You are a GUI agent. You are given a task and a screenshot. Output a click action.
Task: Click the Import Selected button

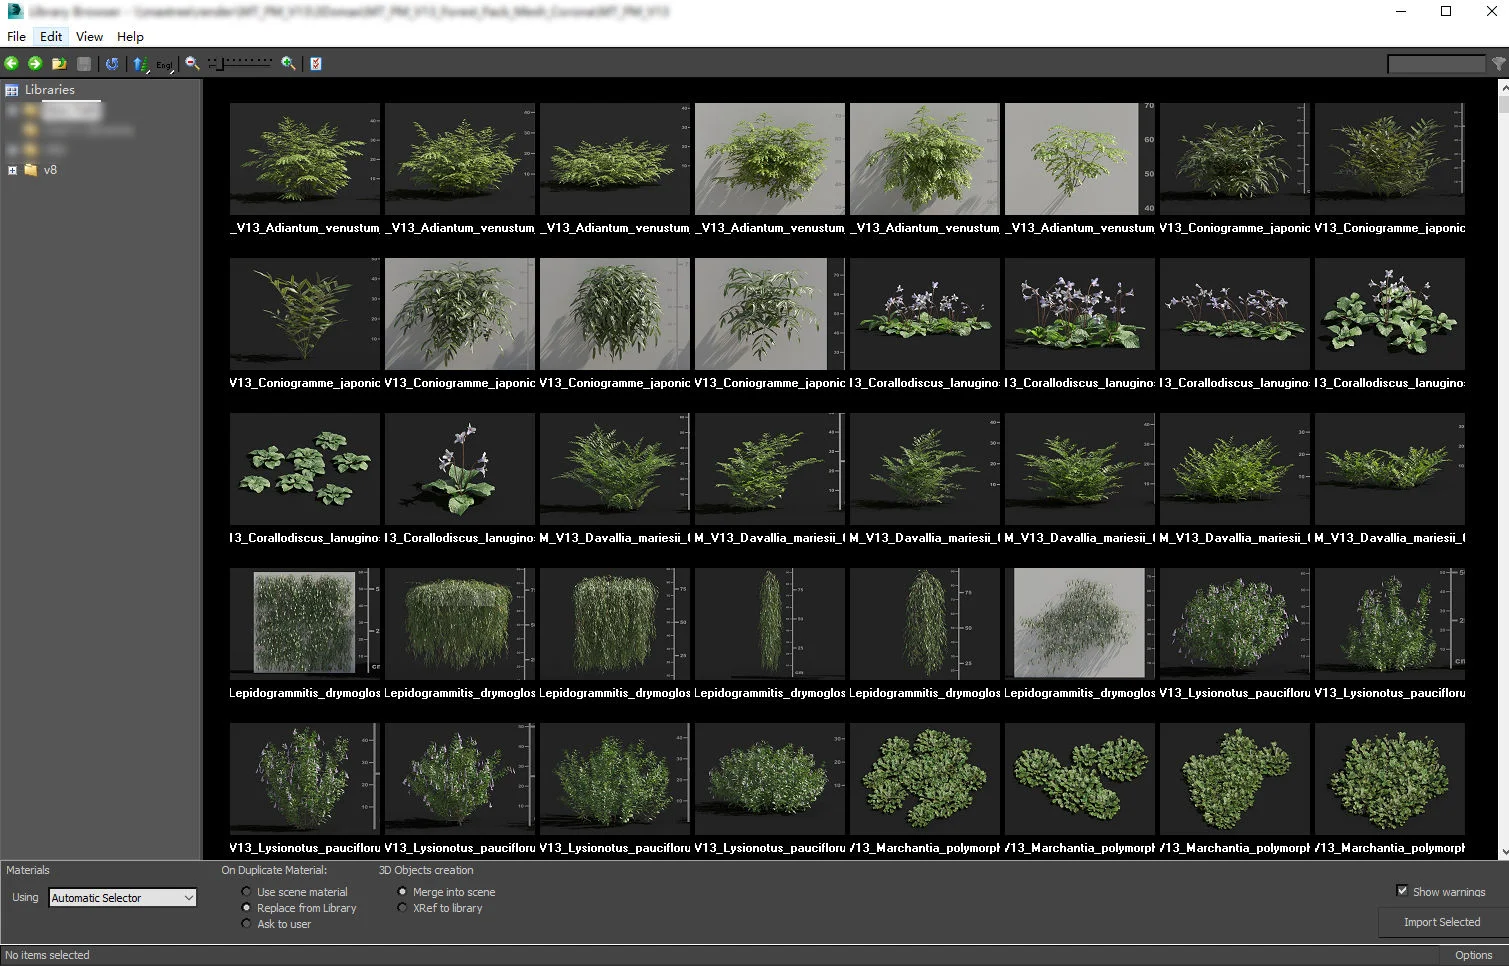coord(1440,921)
